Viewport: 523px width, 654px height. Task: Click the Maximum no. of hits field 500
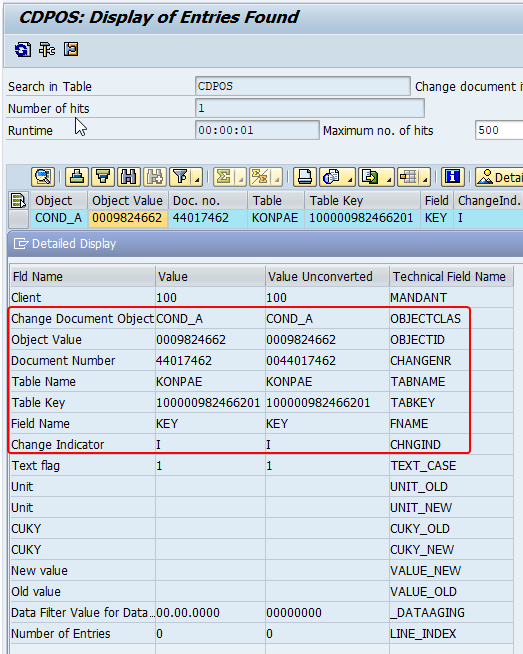[x=499, y=130]
